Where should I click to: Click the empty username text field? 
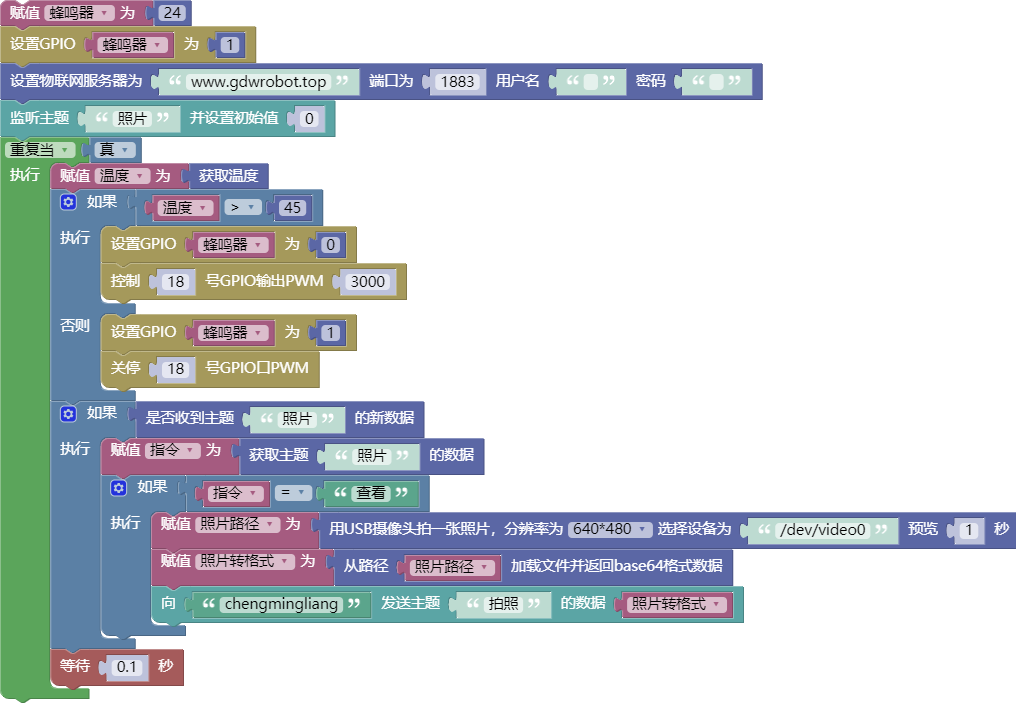pos(590,82)
